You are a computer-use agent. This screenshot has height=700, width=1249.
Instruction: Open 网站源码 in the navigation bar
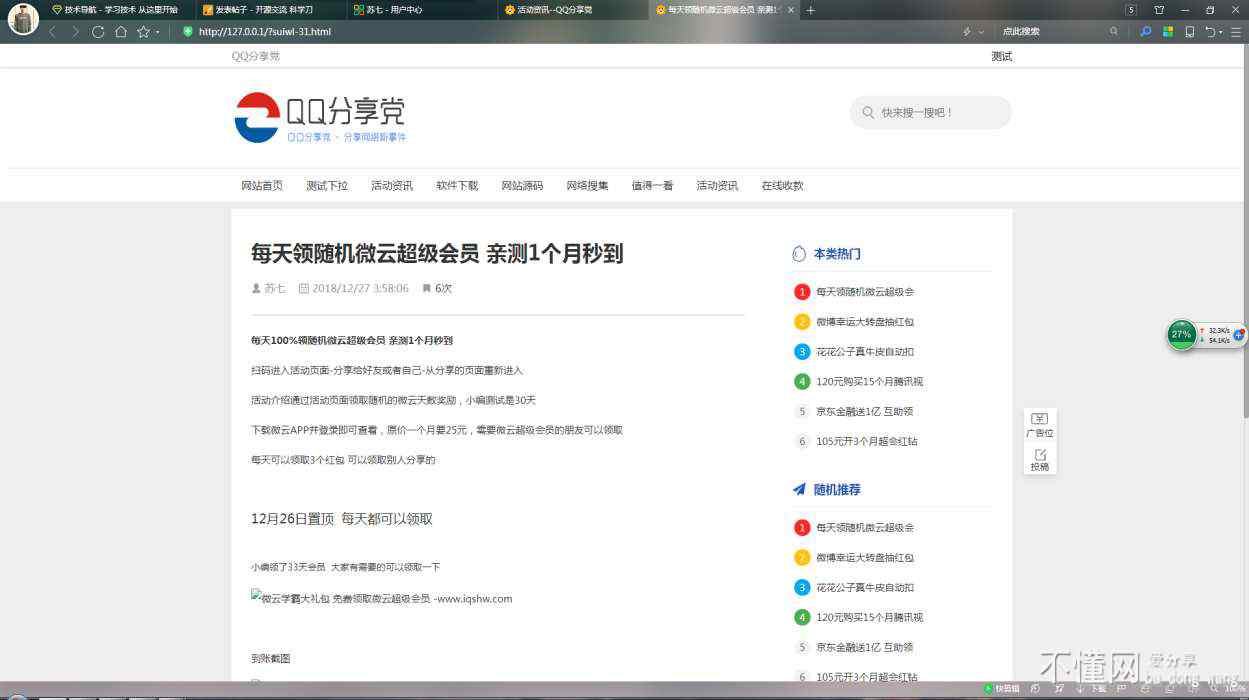pyautogui.click(x=522, y=186)
